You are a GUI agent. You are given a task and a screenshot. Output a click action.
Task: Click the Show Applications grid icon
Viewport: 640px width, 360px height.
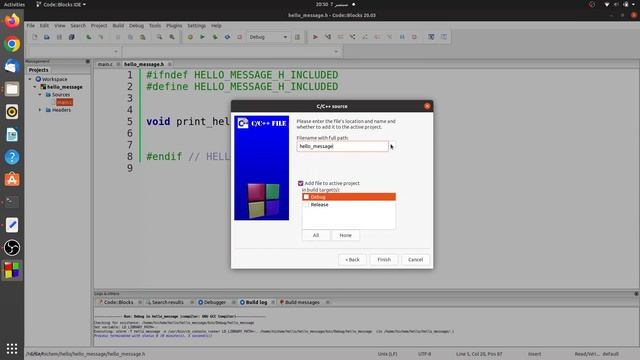click(12, 348)
